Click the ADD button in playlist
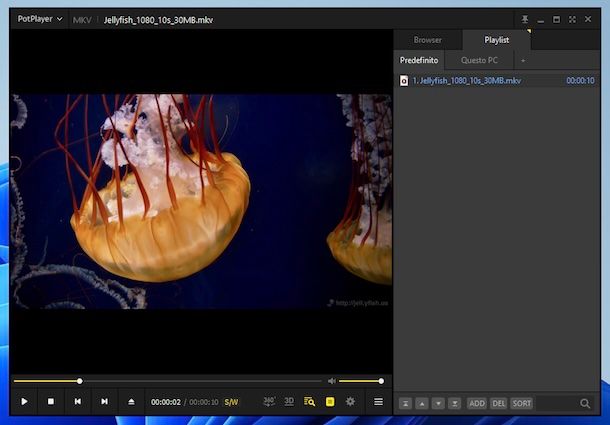Viewport: 610px width, 425px height. tap(476, 403)
